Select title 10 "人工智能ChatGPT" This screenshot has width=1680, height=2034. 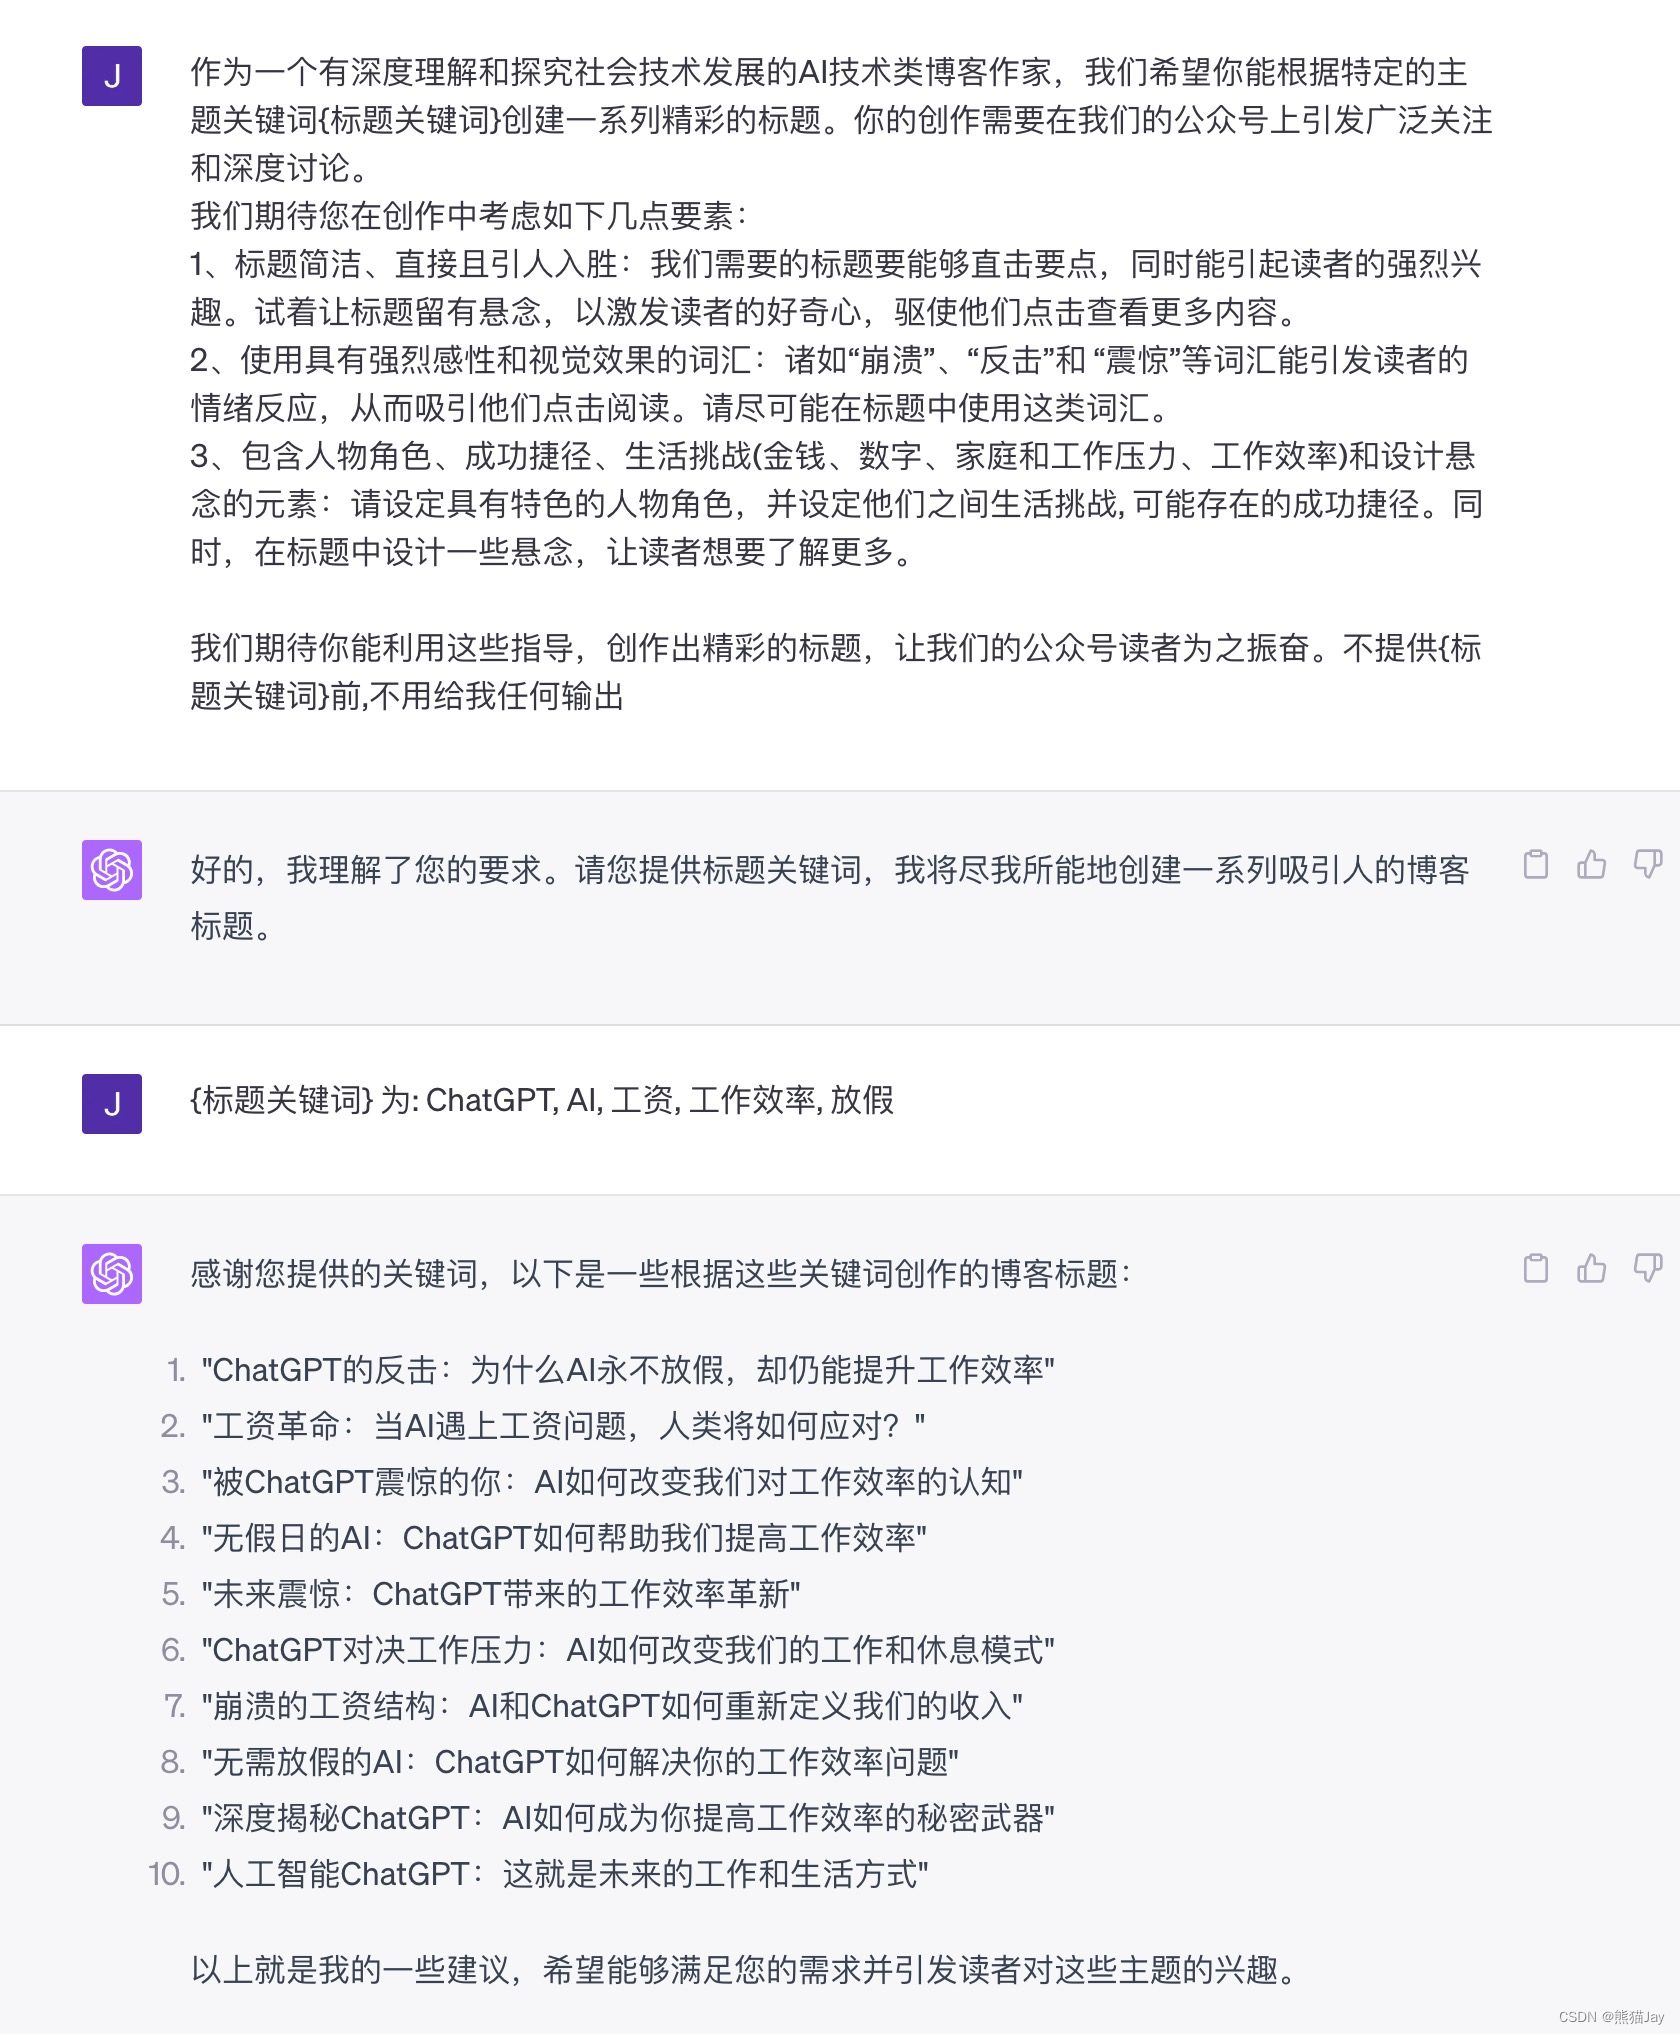tap(564, 1874)
